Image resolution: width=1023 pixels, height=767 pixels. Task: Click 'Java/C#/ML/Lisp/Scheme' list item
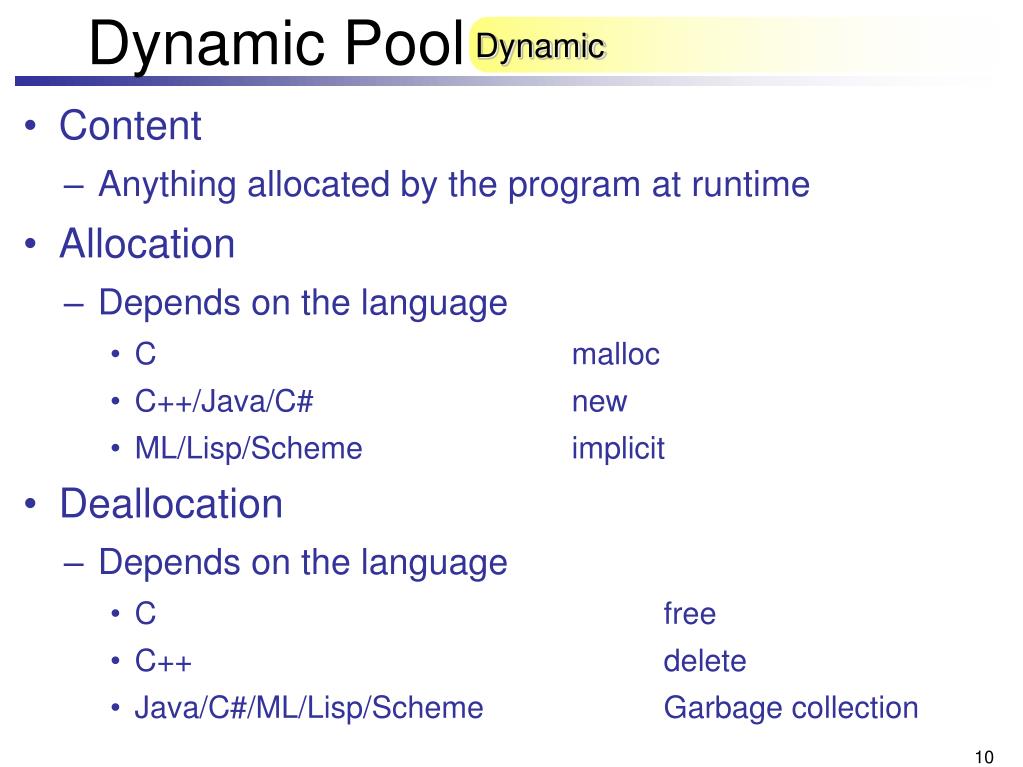coord(309,708)
